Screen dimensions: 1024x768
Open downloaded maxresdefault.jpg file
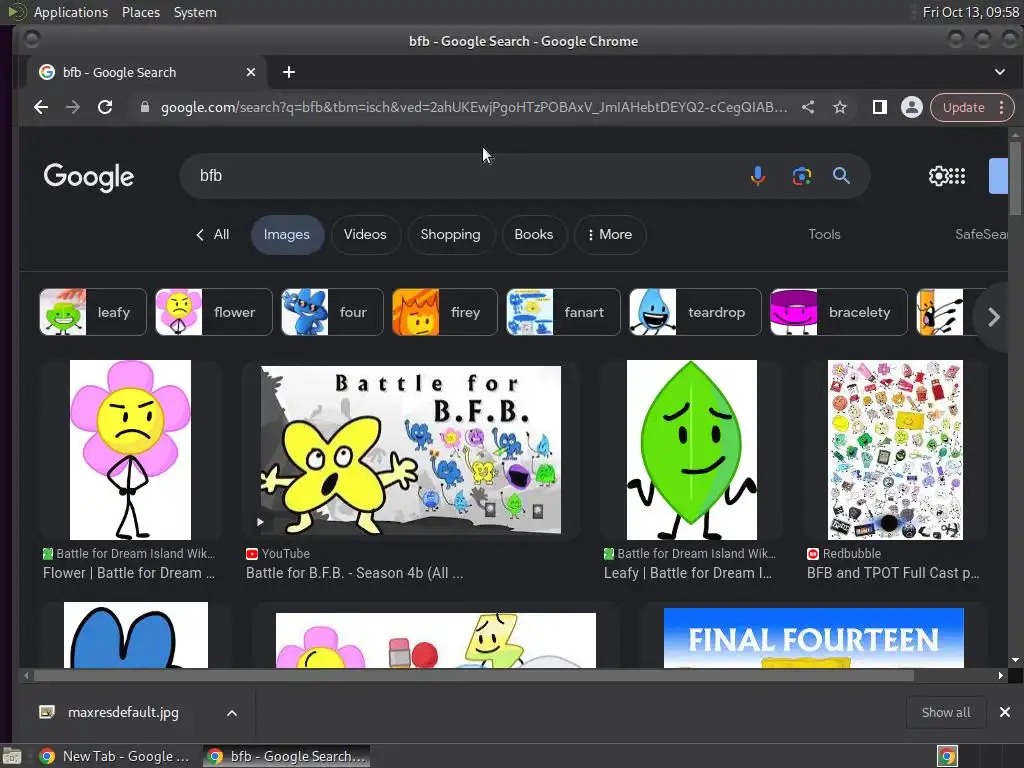point(123,712)
